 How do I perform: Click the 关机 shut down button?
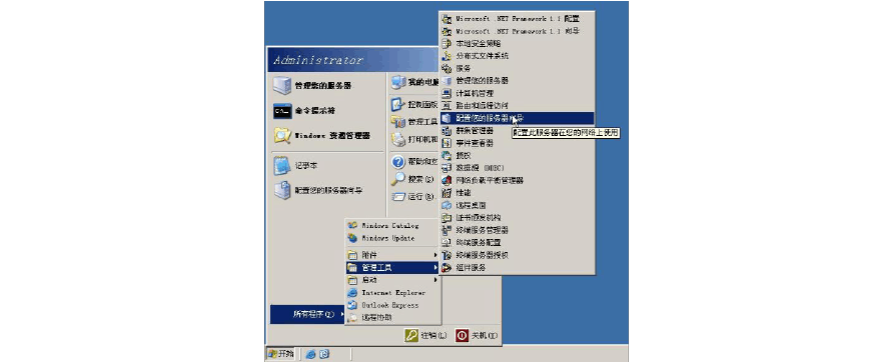477,336
